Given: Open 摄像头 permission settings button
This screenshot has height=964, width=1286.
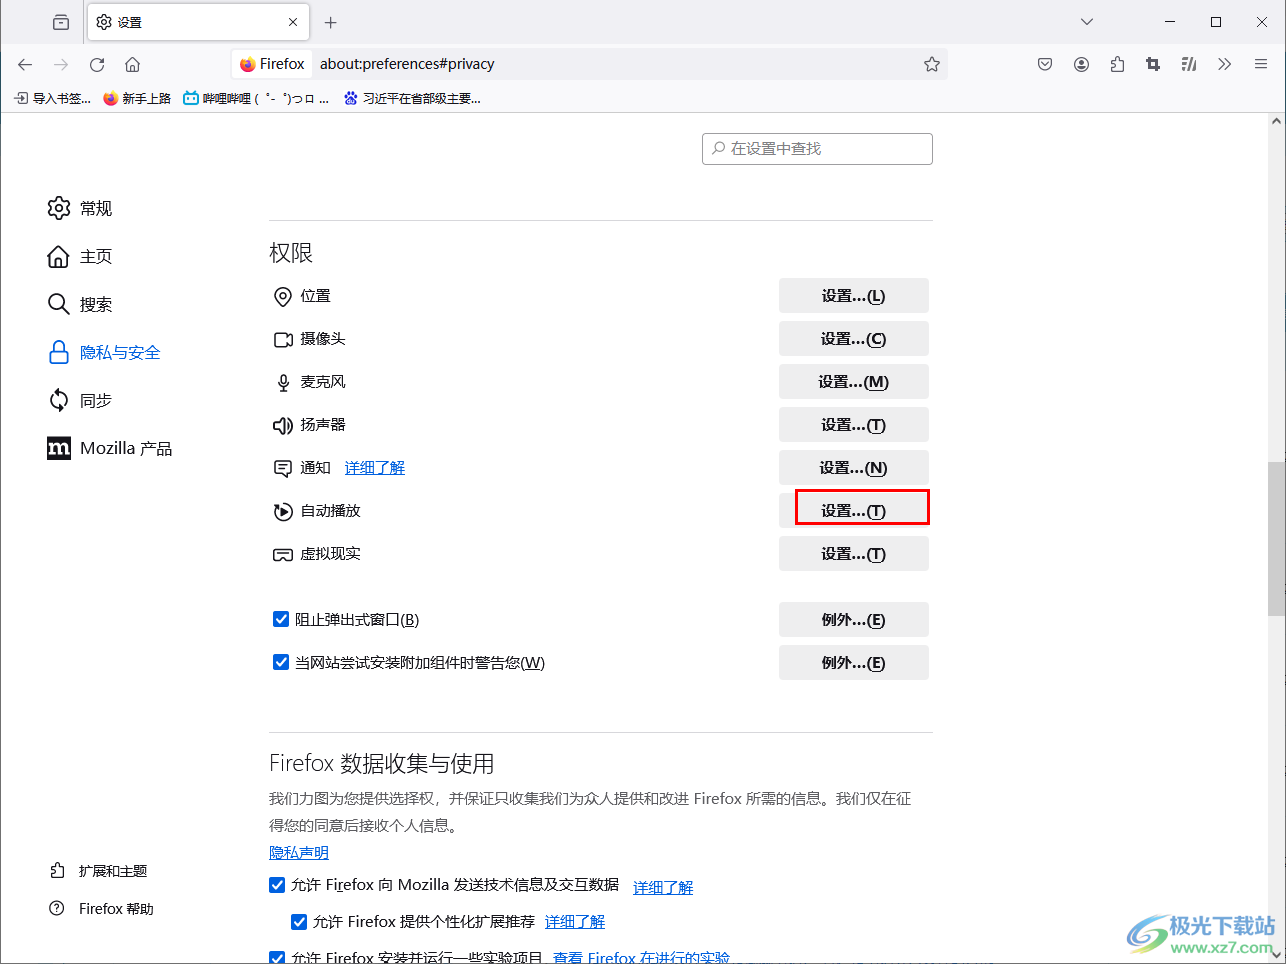Looking at the screenshot, I should tap(854, 339).
